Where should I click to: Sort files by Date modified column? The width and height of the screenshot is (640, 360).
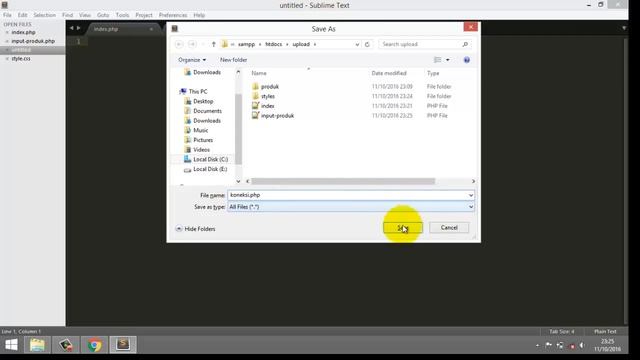[x=389, y=73]
